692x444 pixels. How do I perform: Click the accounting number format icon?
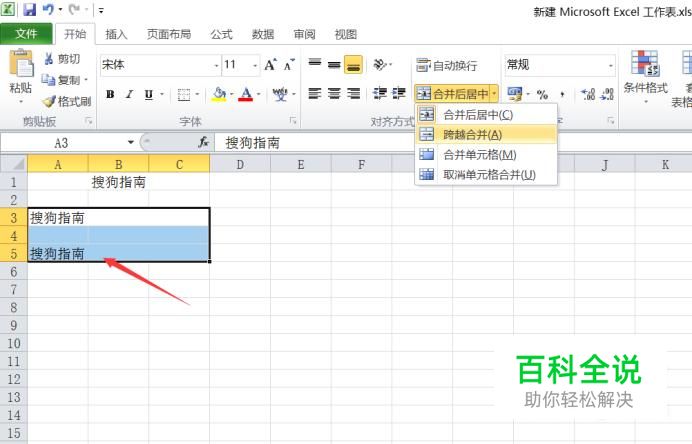coord(514,94)
